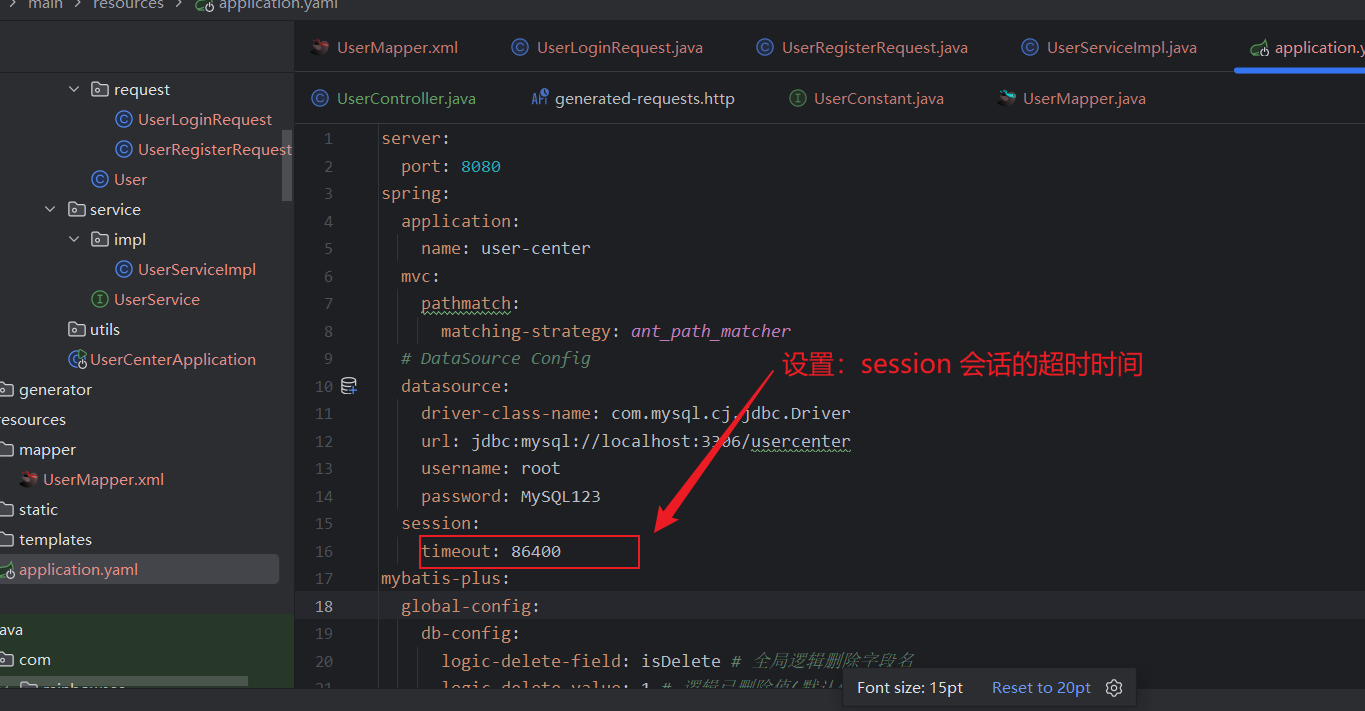Click the 'port: 8080' line in editor
The height and width of the screenshot is (711, 1365).
pos(451,166)
